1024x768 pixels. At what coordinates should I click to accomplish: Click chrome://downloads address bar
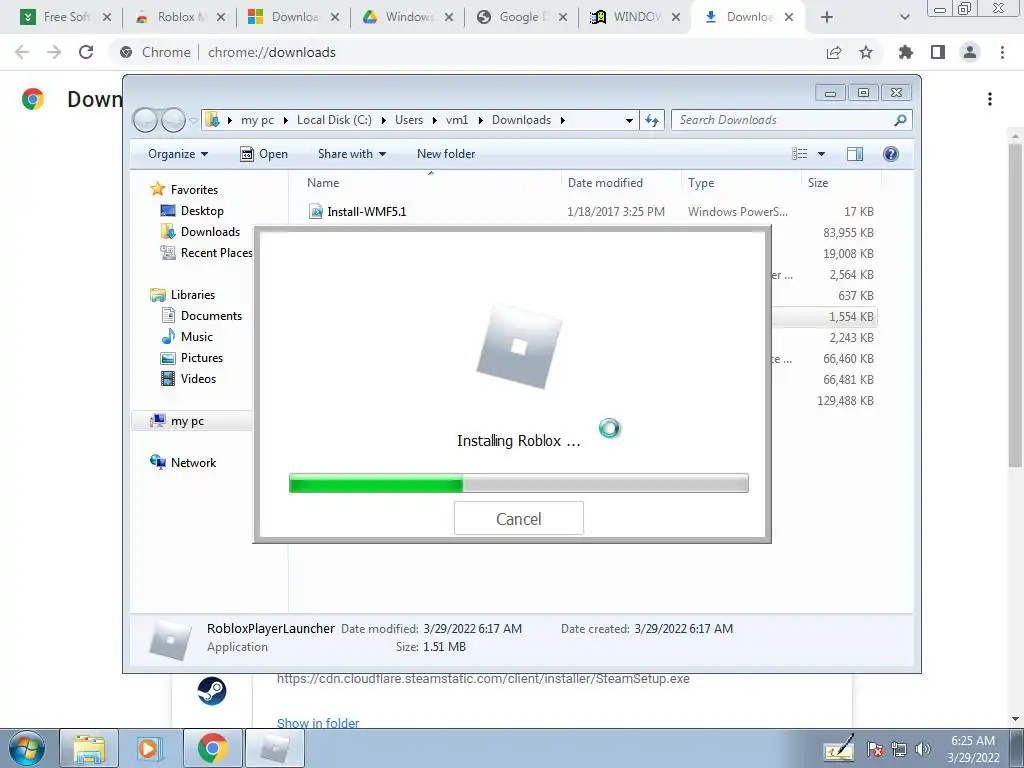(x=272, y=52)
